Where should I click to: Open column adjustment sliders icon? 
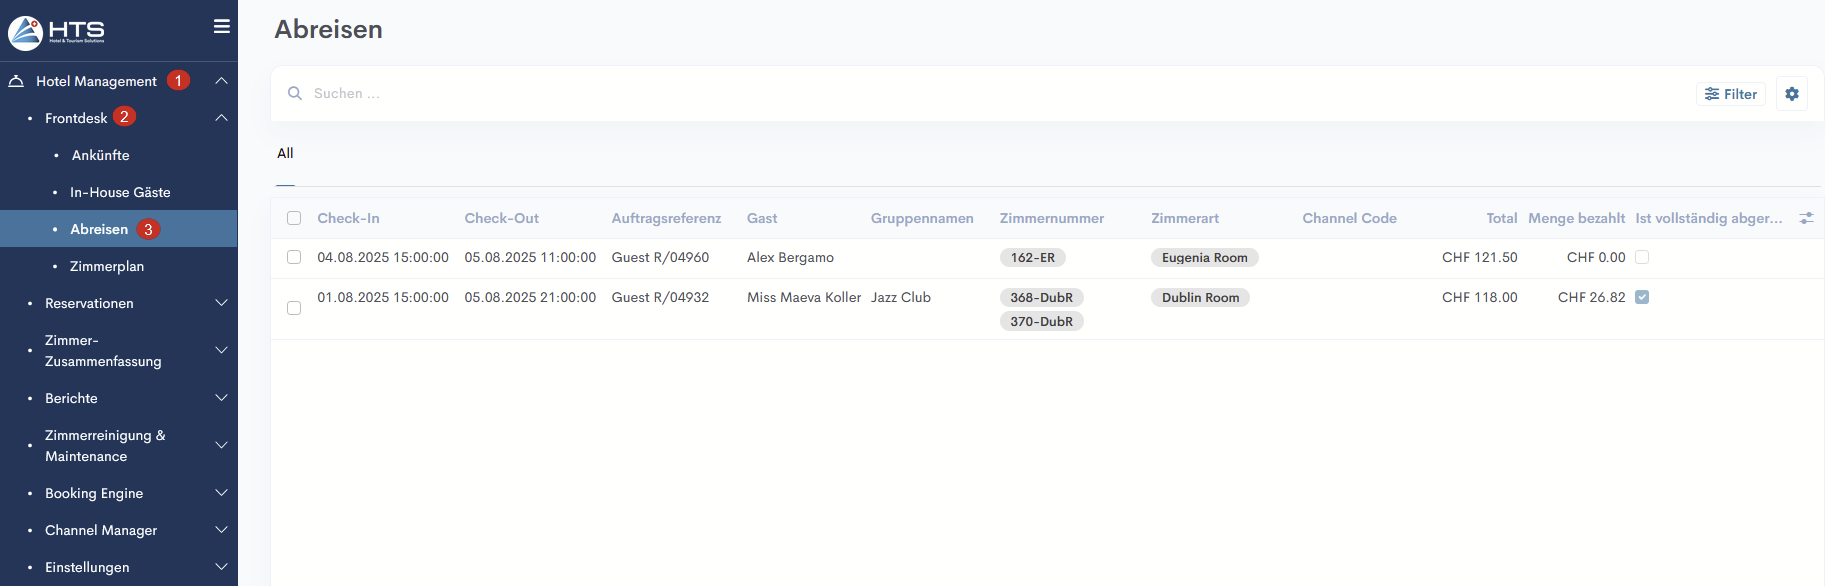[1806, 218]
